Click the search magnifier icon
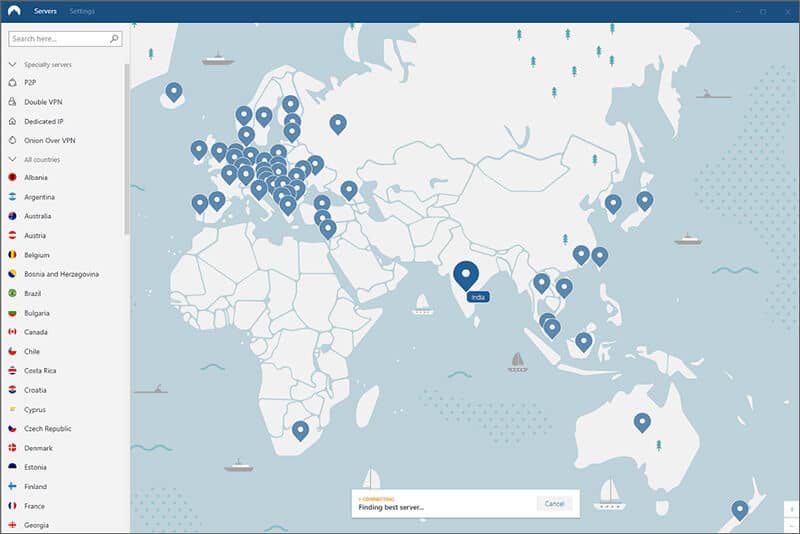Image resolution: width=800 pixels, height=534 pixels. 114,38
